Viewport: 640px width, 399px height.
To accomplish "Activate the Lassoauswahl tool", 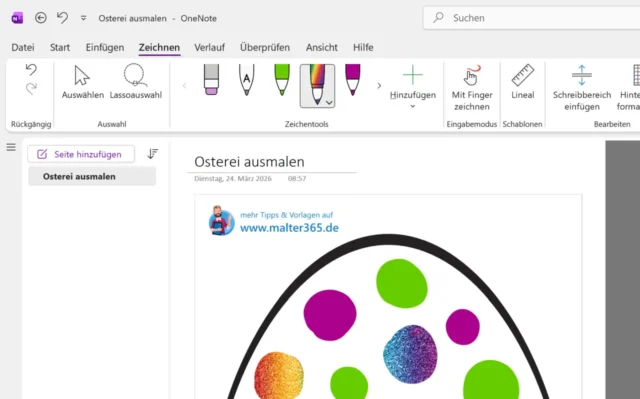I will (136, 82).
